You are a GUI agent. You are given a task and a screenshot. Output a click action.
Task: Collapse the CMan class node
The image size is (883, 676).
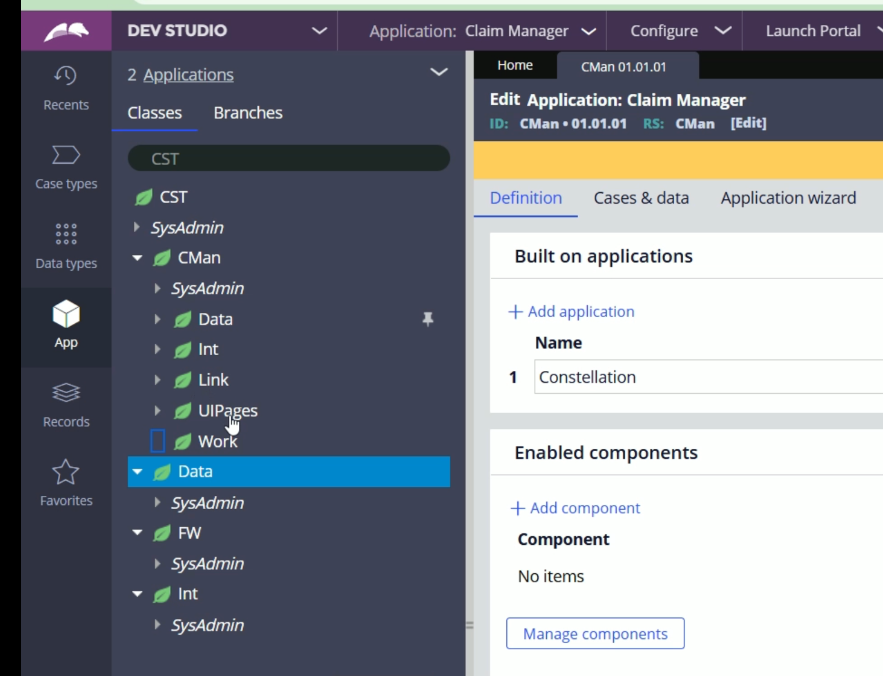pyautogui.click(x=137, y=258)
